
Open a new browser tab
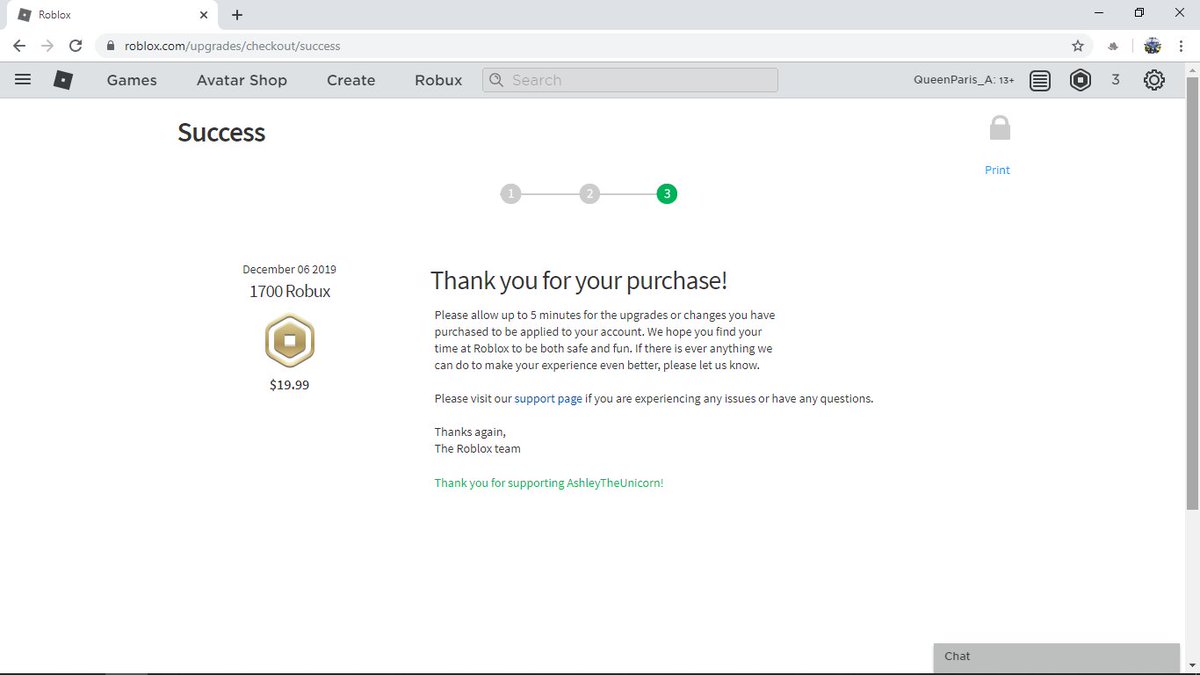[237, 15]
